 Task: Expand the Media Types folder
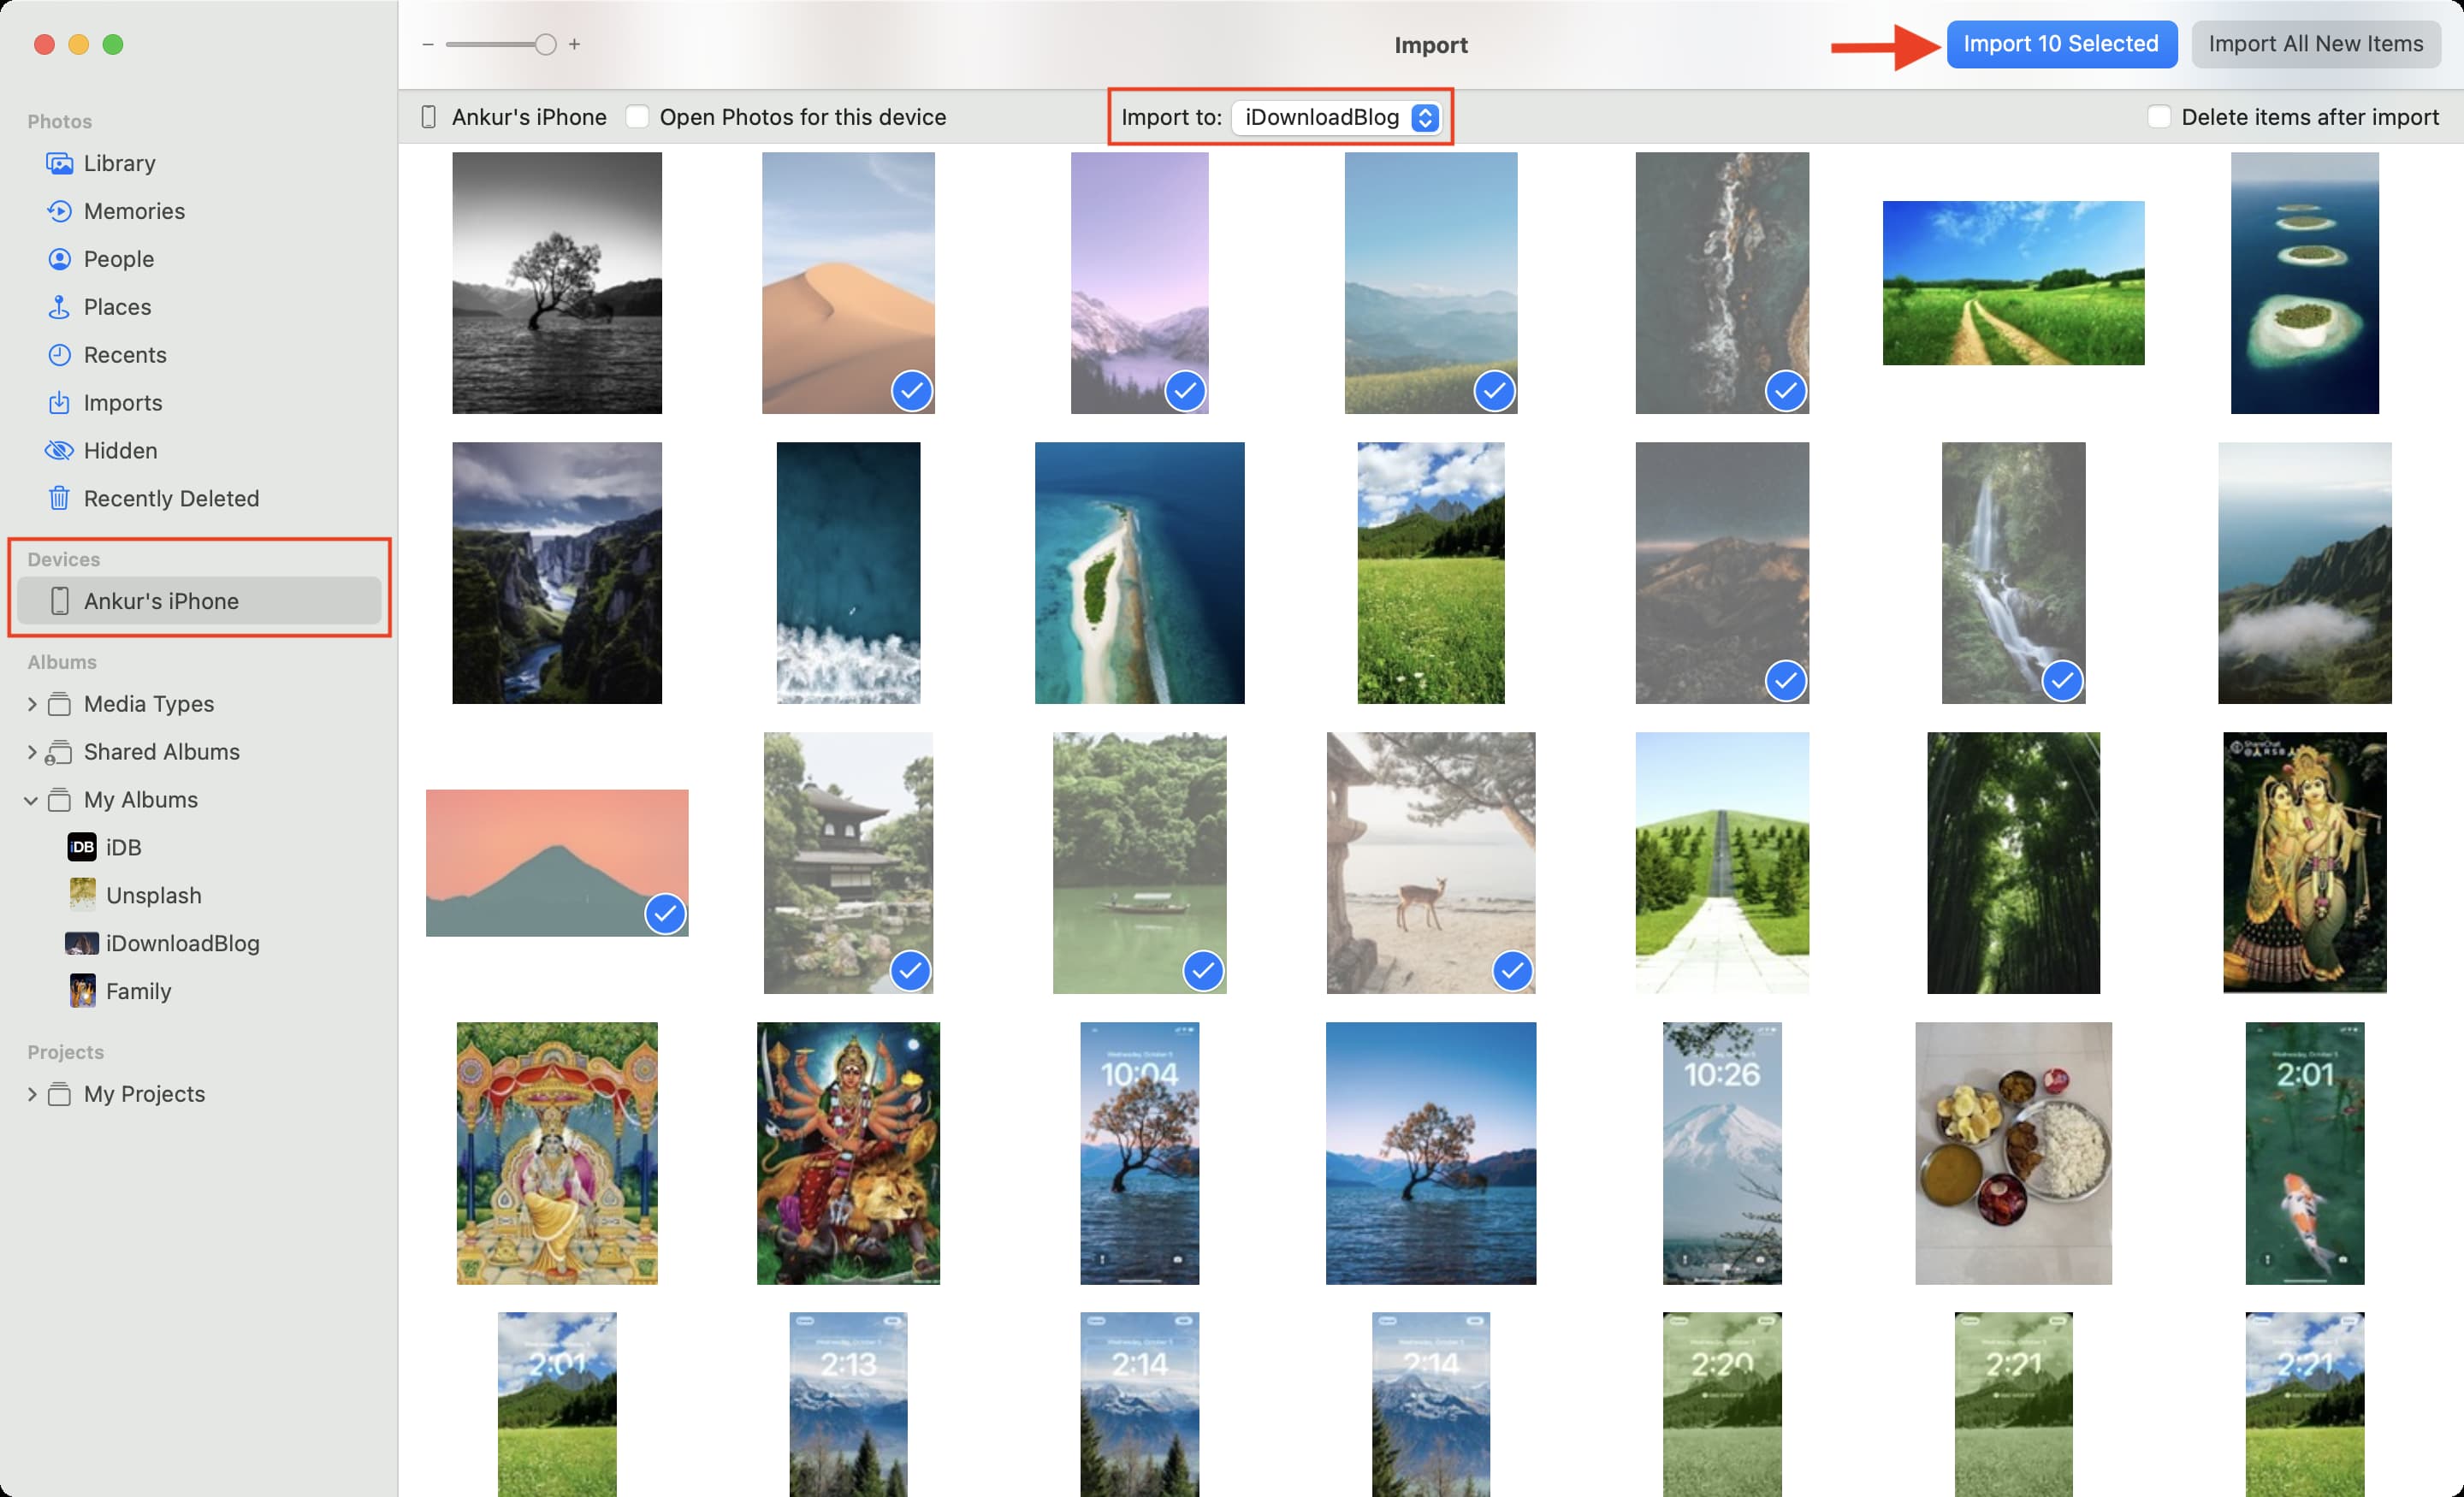32,704
